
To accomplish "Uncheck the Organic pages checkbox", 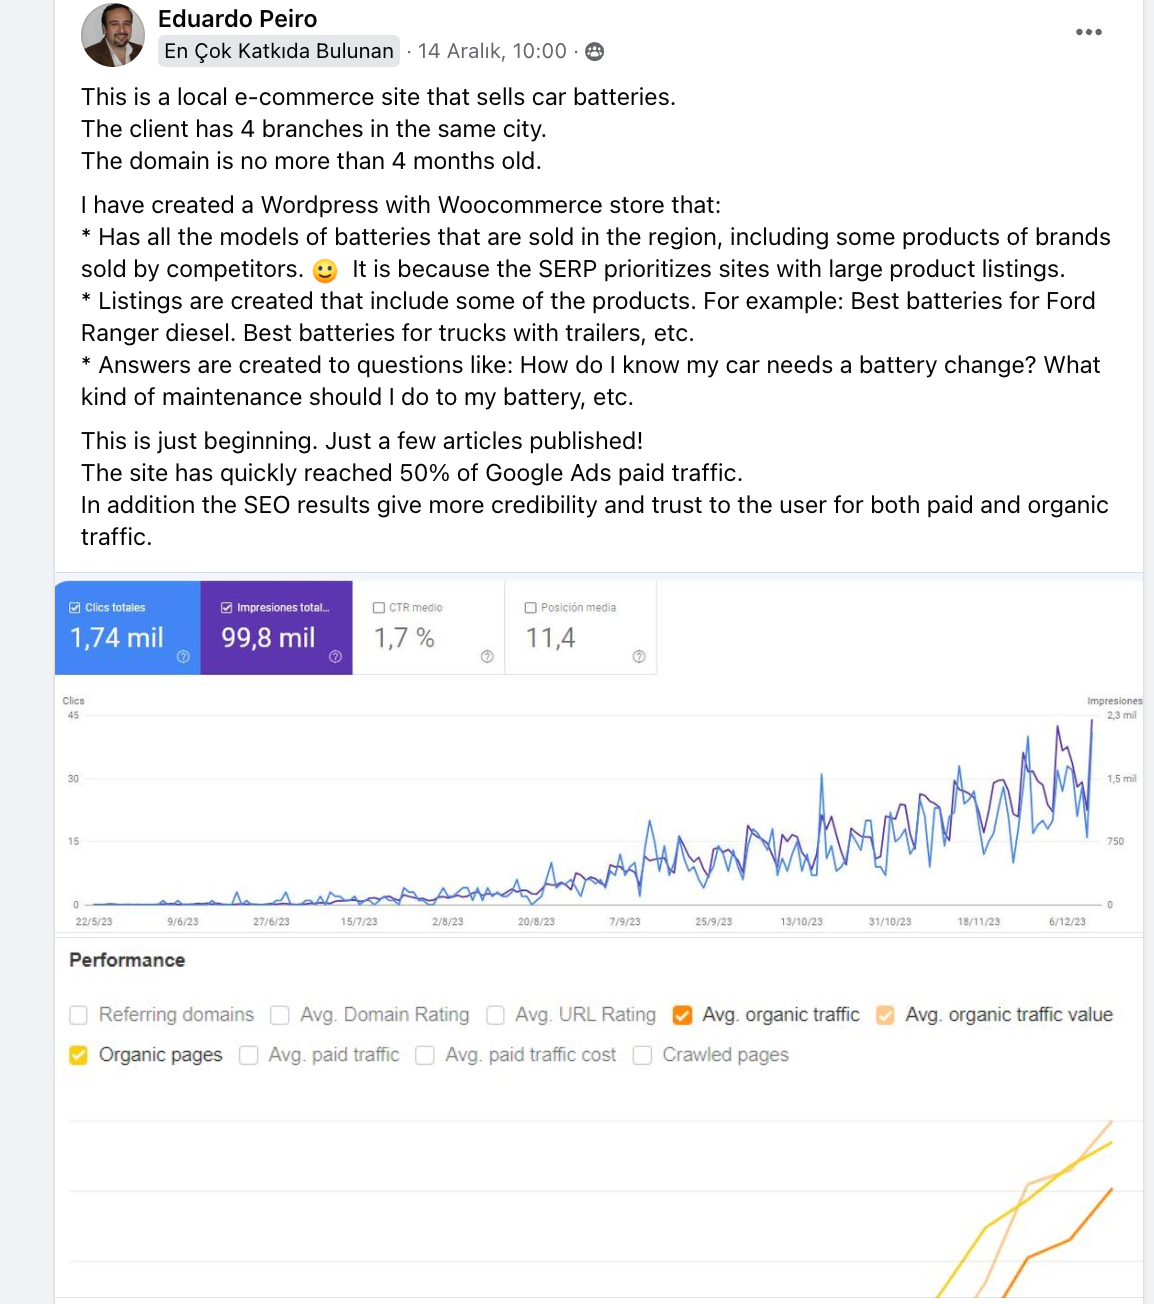I will point(79,1055).
